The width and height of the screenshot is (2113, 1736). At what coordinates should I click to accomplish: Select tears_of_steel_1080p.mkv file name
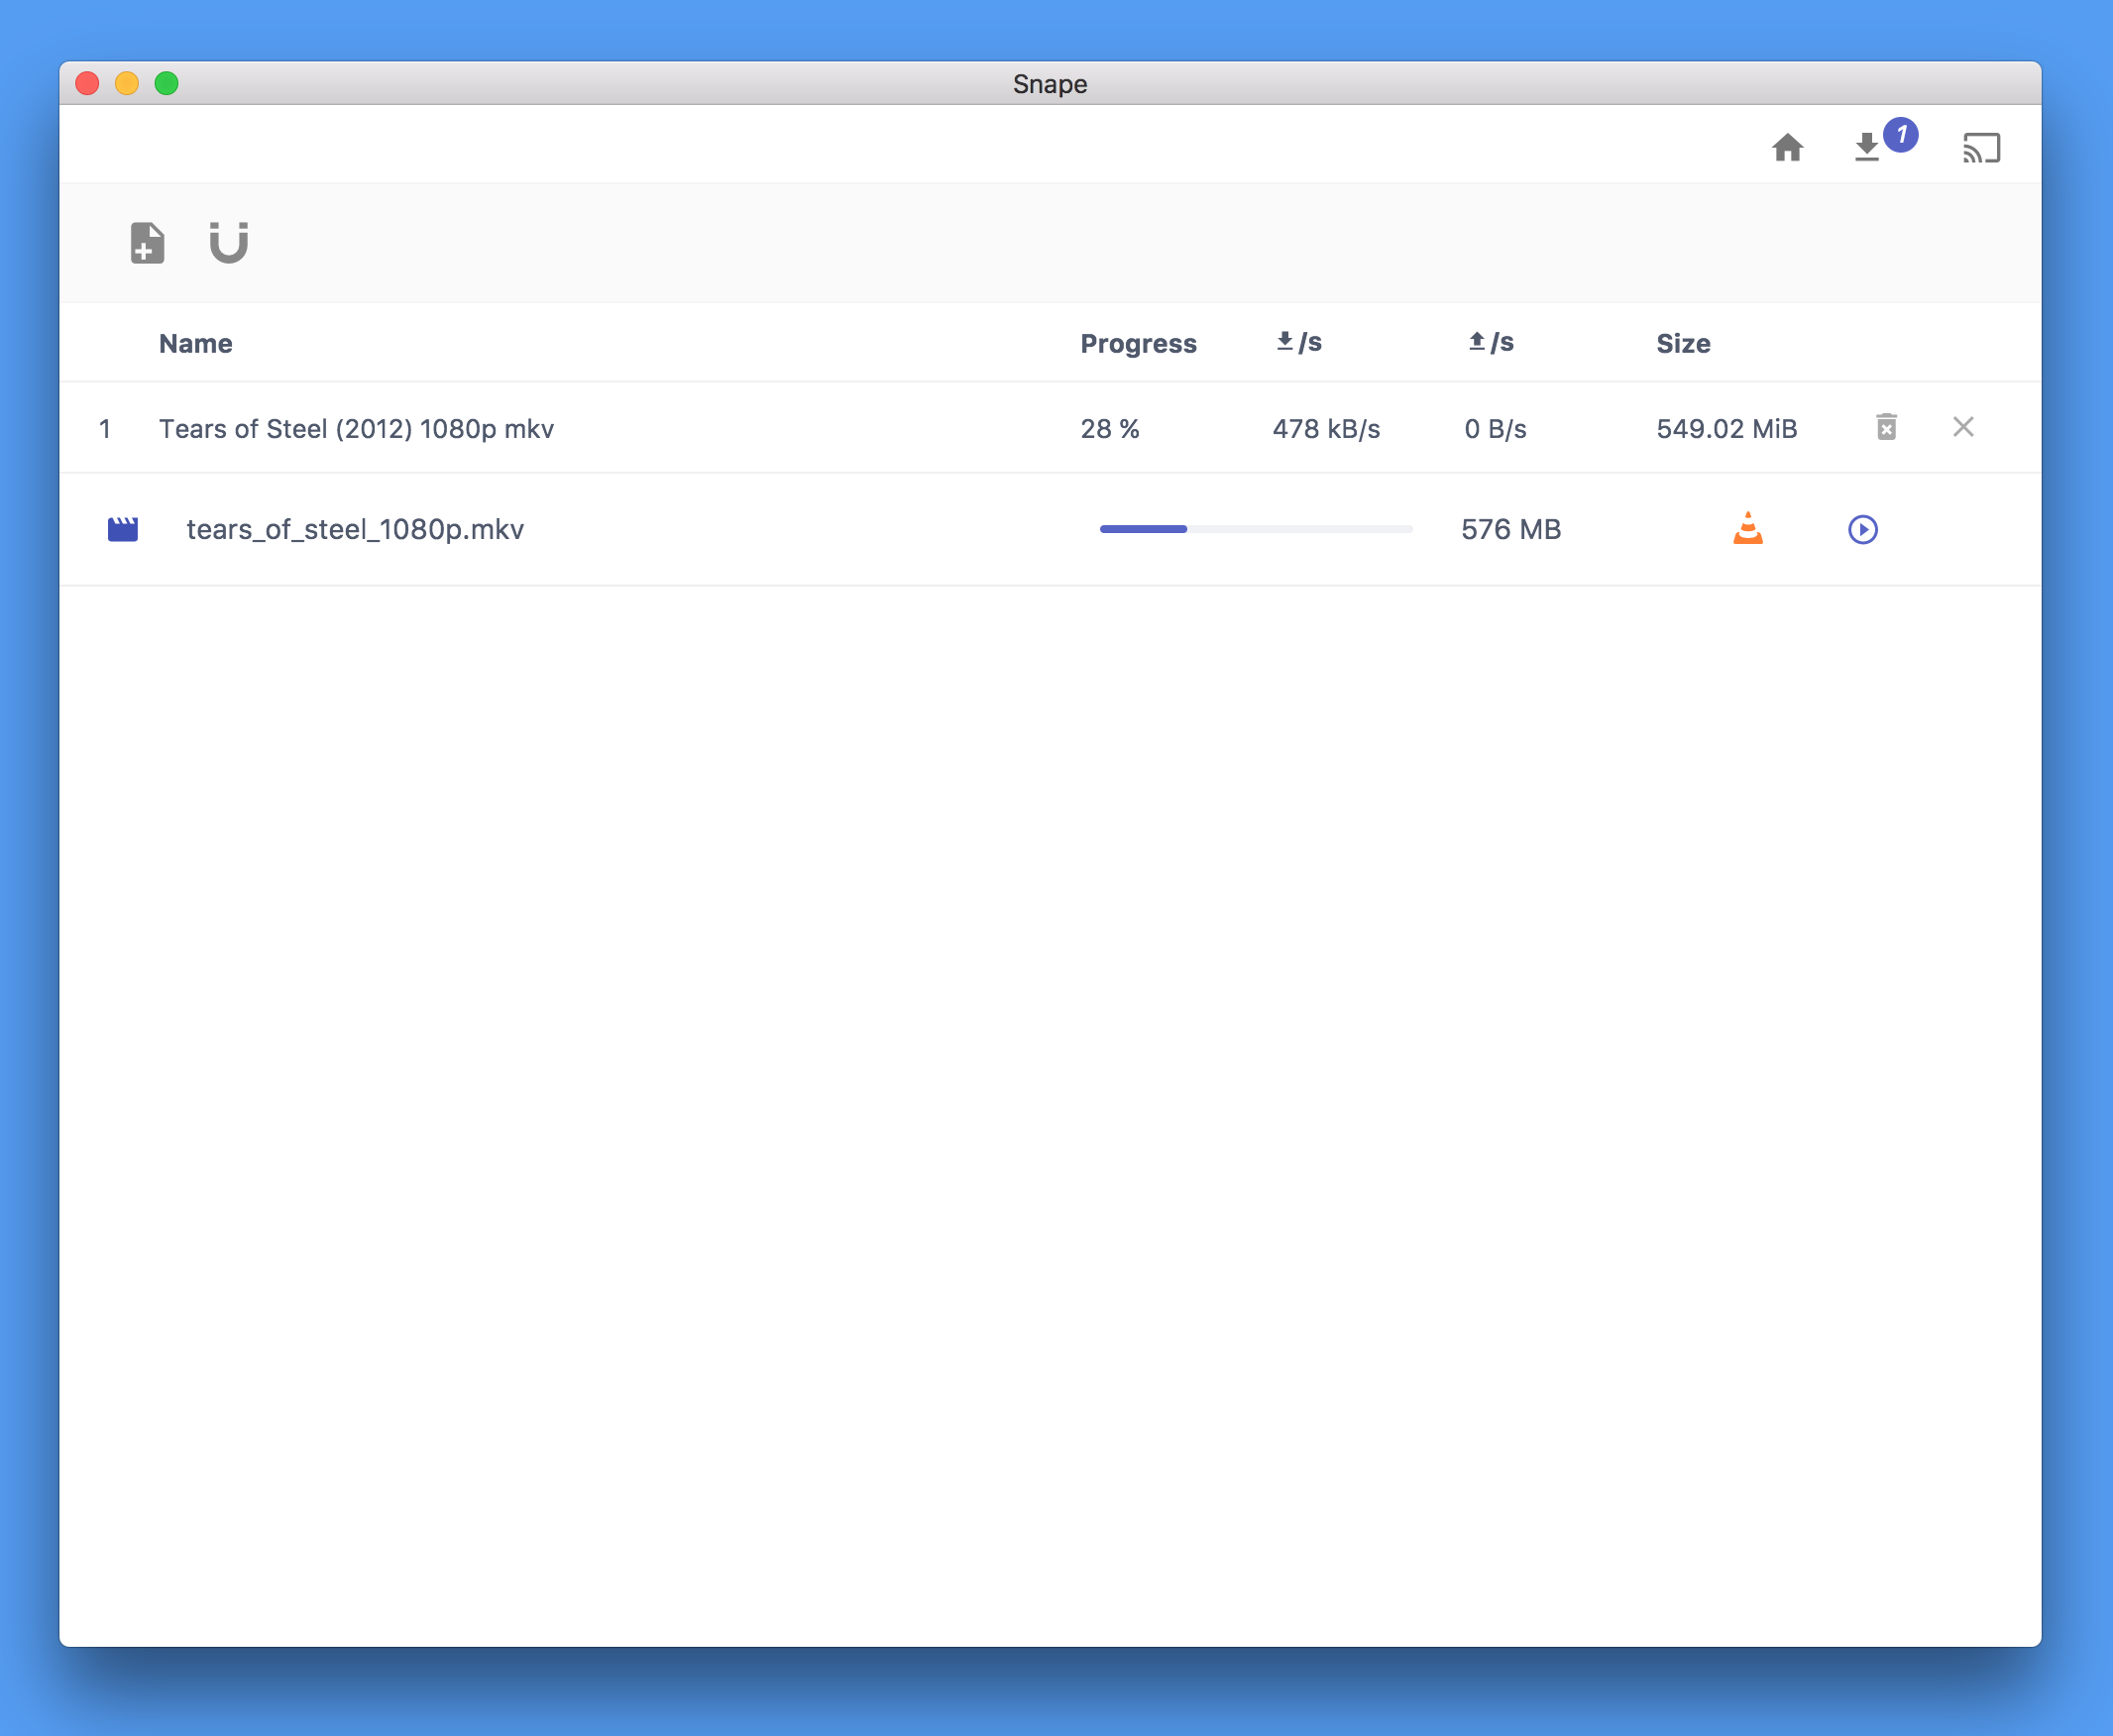[355, 529]
